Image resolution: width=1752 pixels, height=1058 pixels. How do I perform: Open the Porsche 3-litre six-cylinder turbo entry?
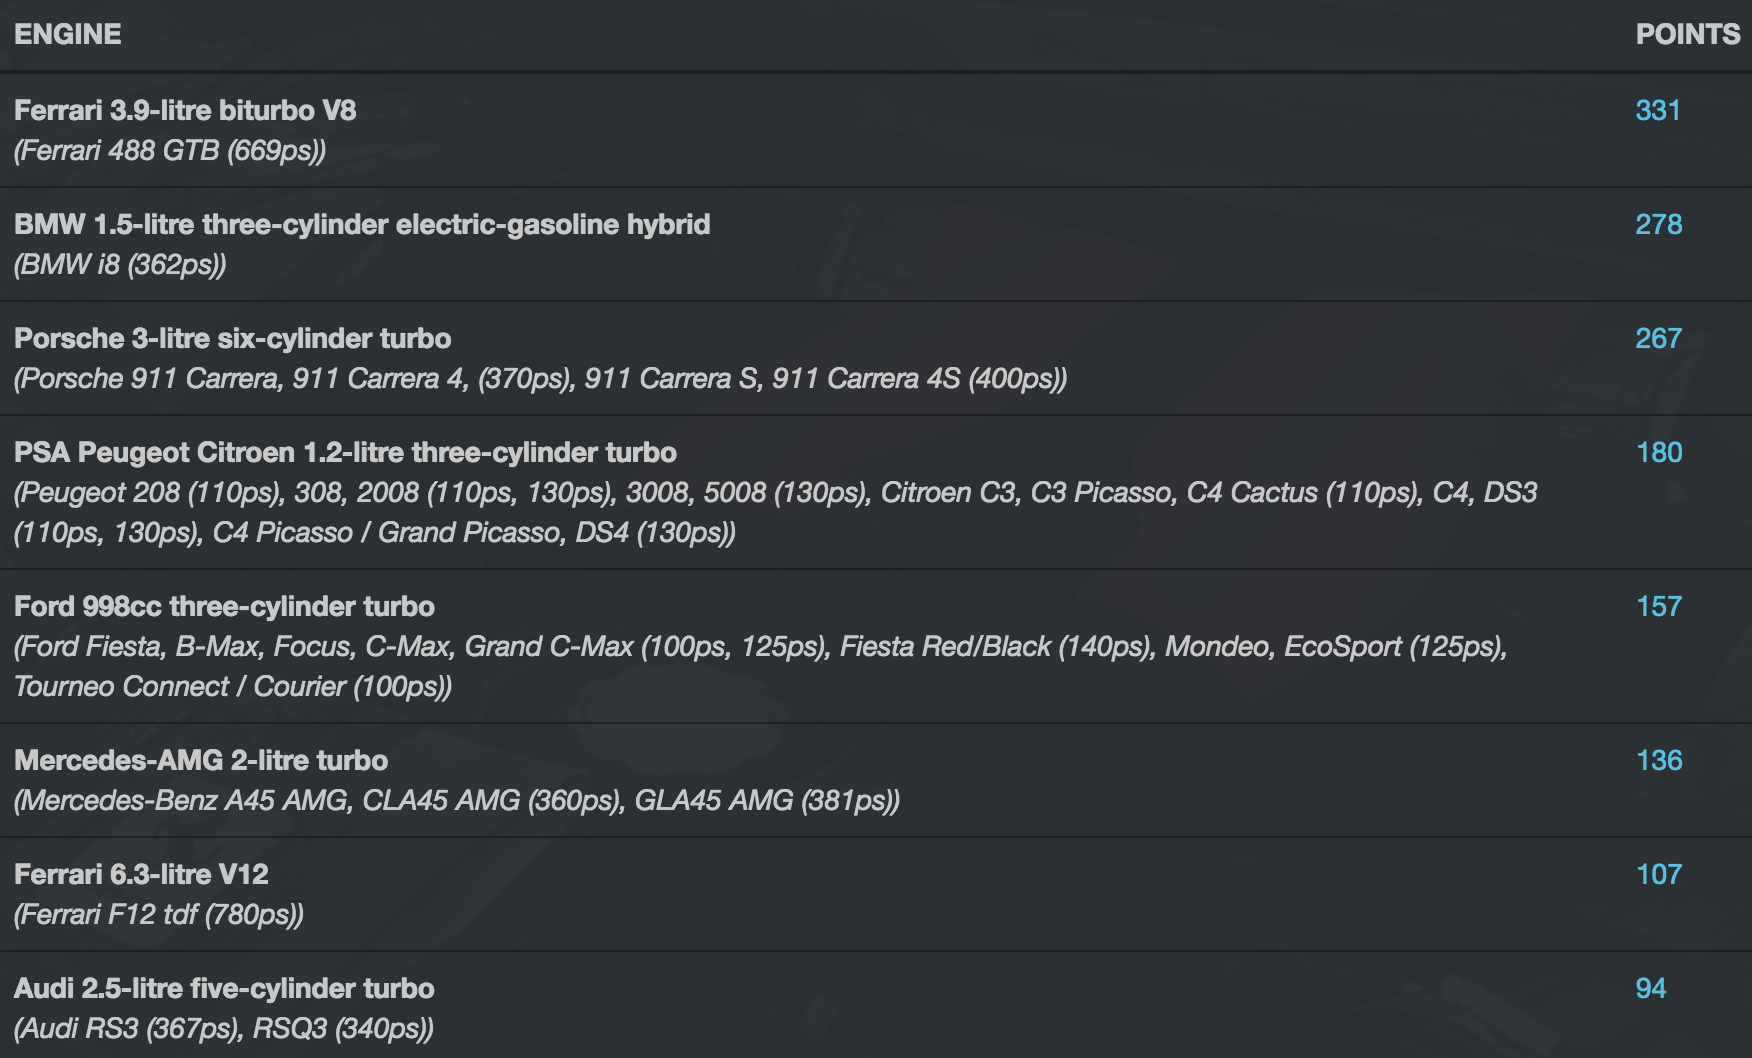(x=232, y=338)
